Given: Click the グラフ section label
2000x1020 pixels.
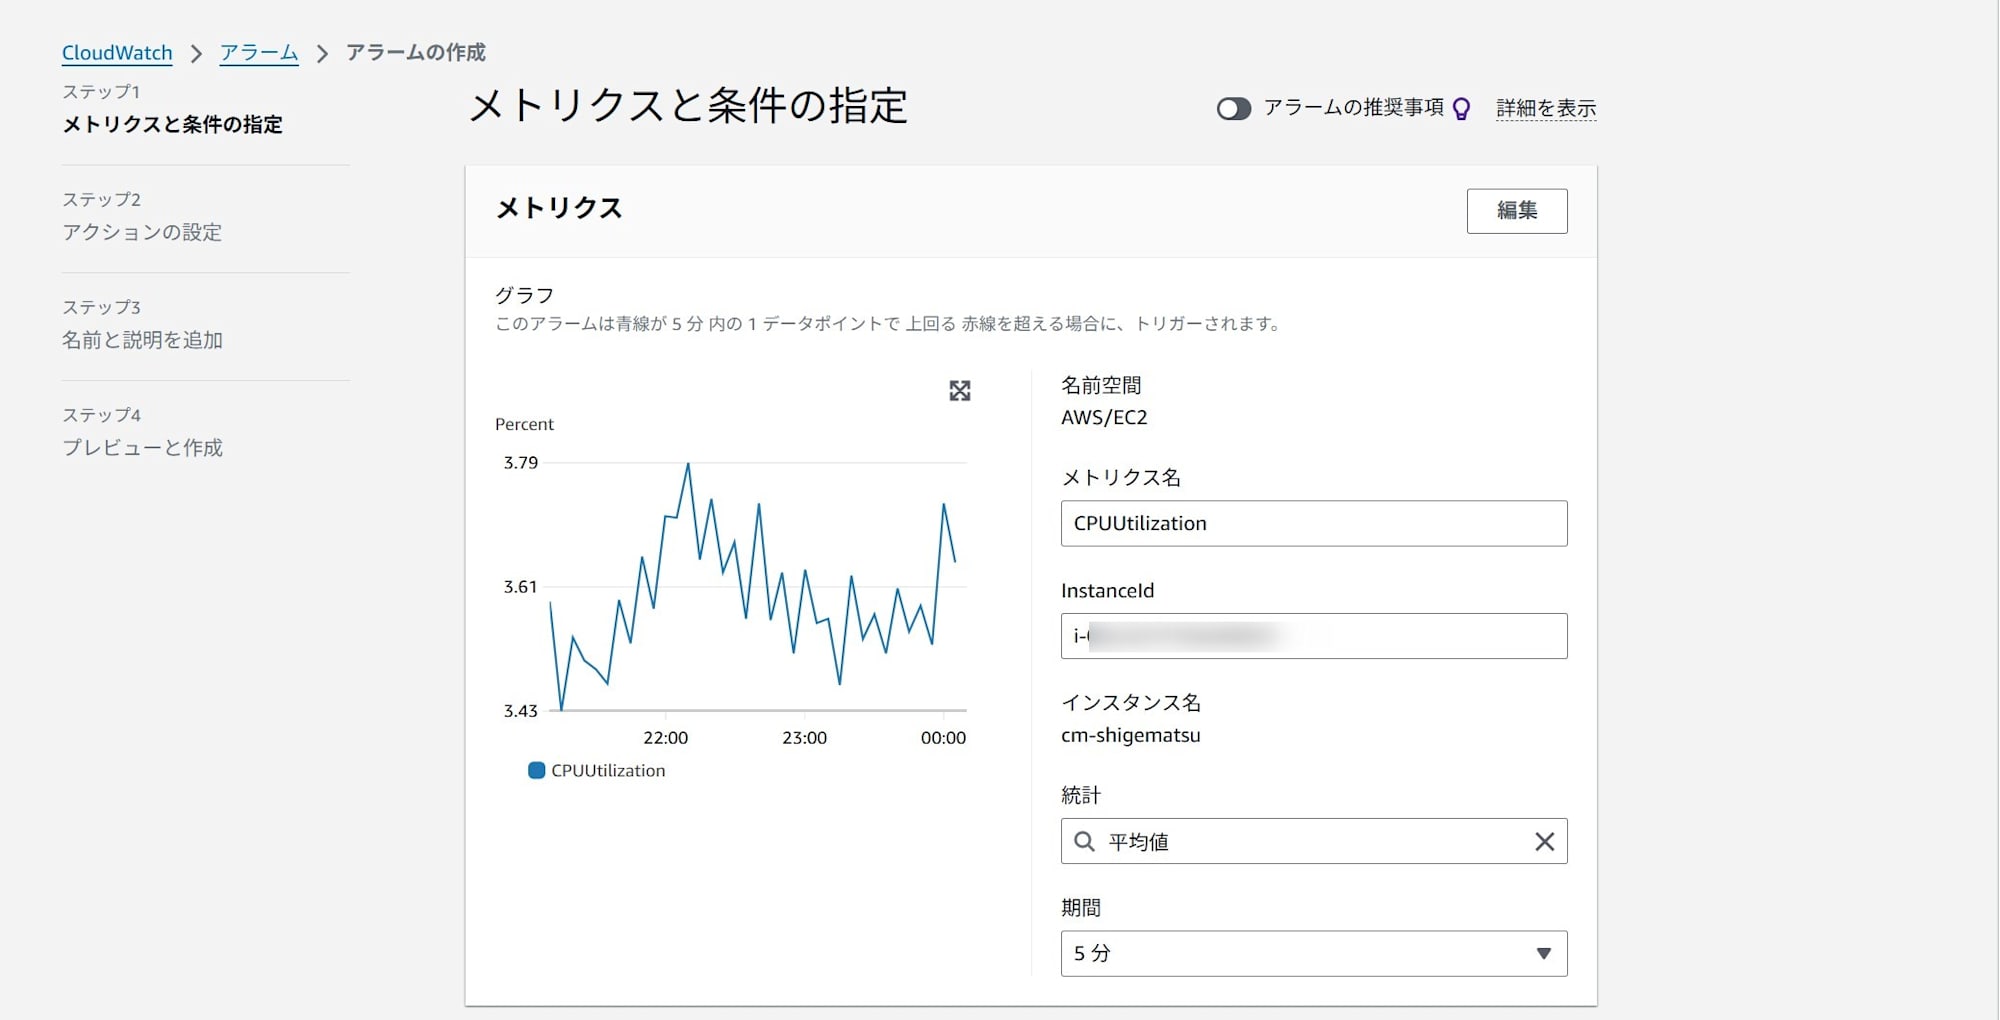Looking at the screenshot, I should click(524, 295).
